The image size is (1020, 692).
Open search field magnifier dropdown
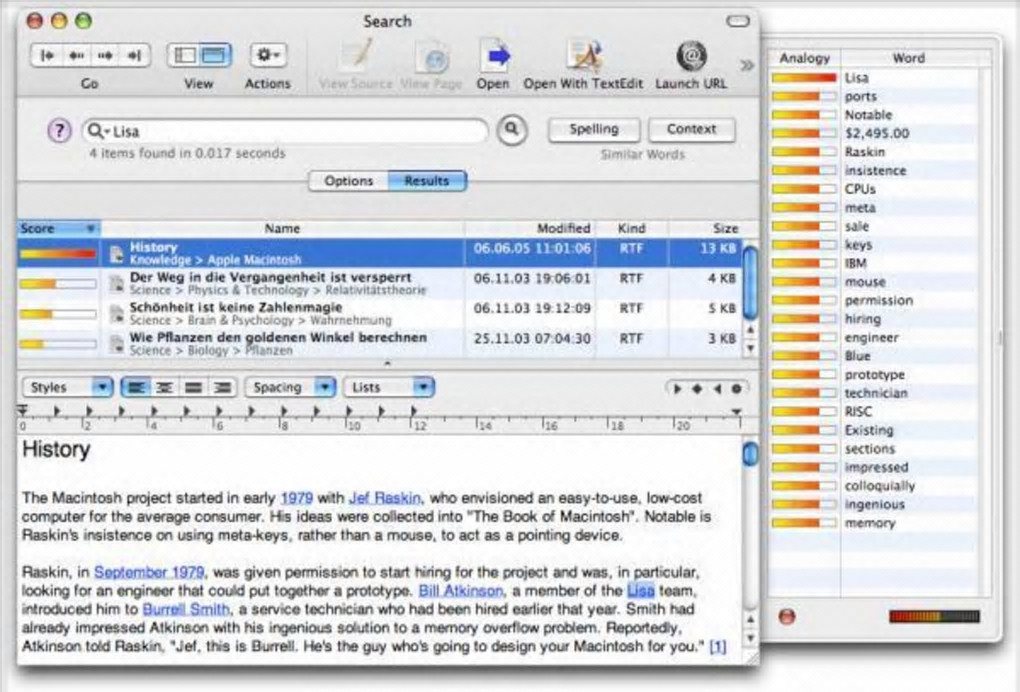99,131
